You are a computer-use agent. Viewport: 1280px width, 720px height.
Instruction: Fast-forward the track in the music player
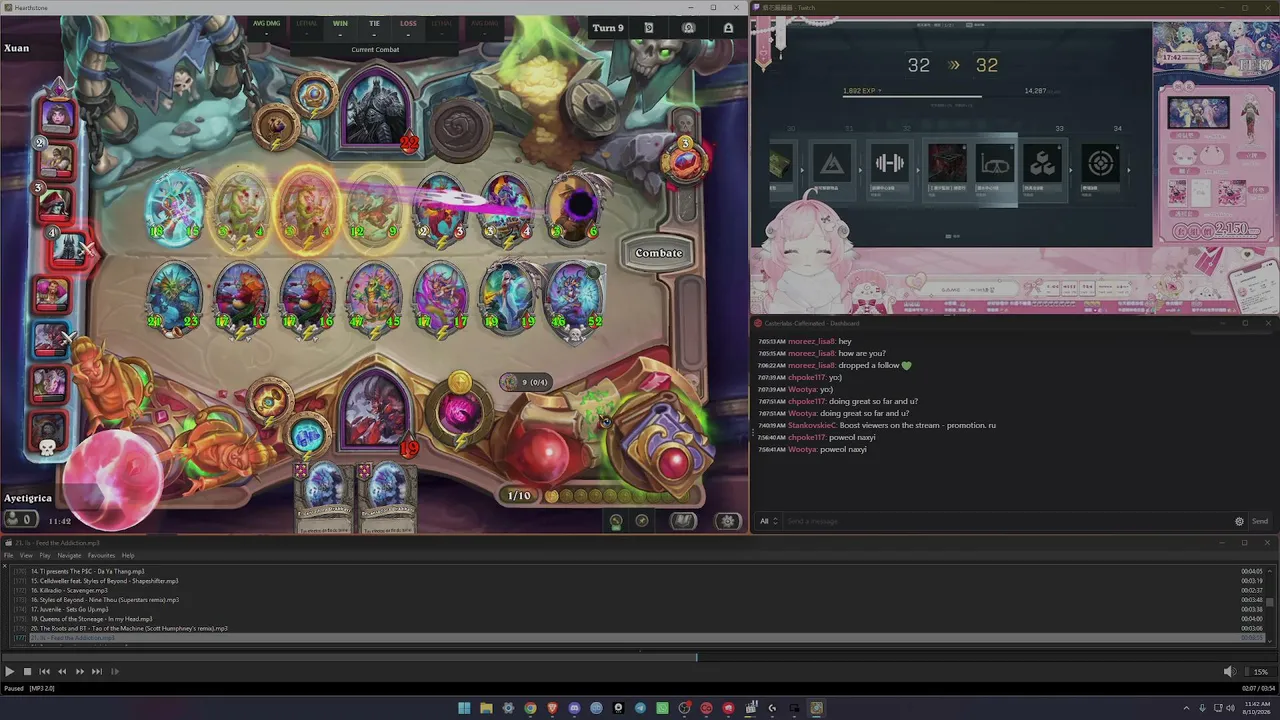[80, 672]
